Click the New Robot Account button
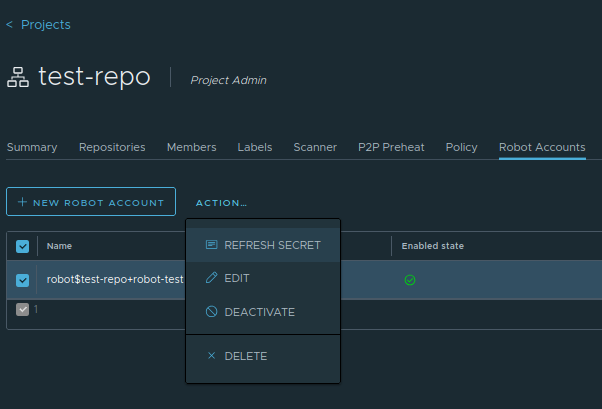602x409 pixels. (91, 202)
